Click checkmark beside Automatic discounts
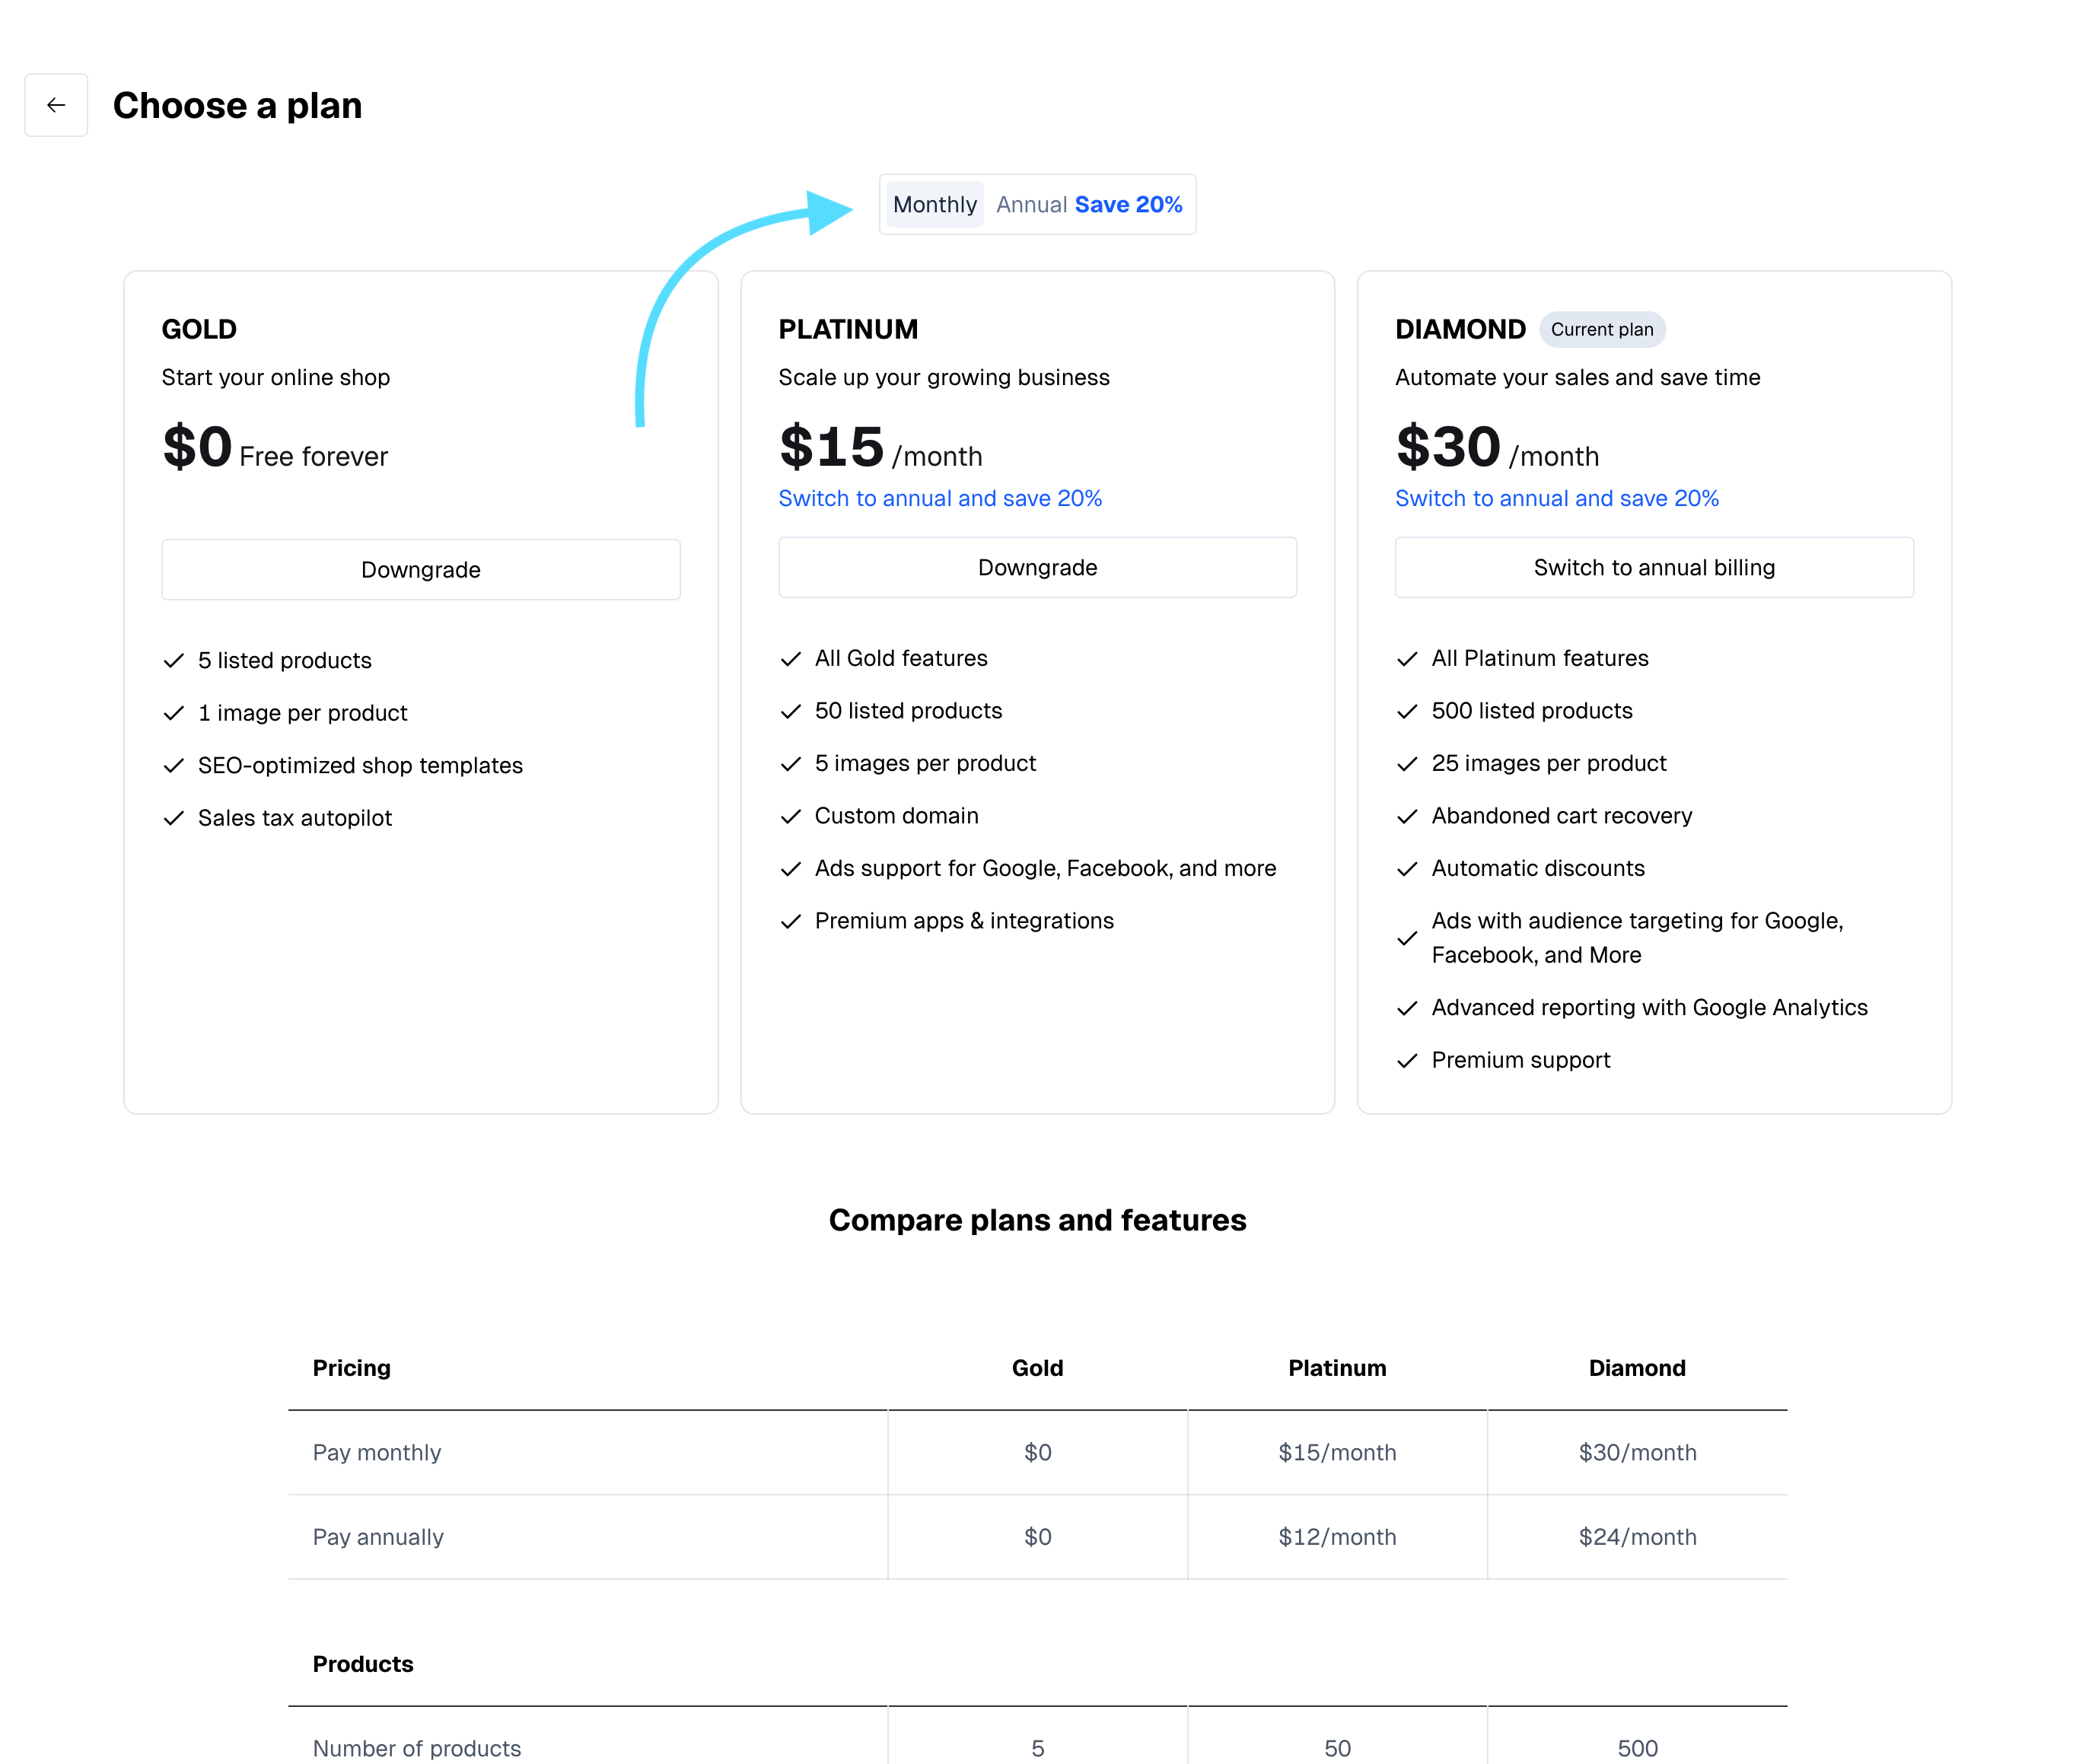The height and width of the screenshot is (1764, 2076). (x=1406, y=869)
